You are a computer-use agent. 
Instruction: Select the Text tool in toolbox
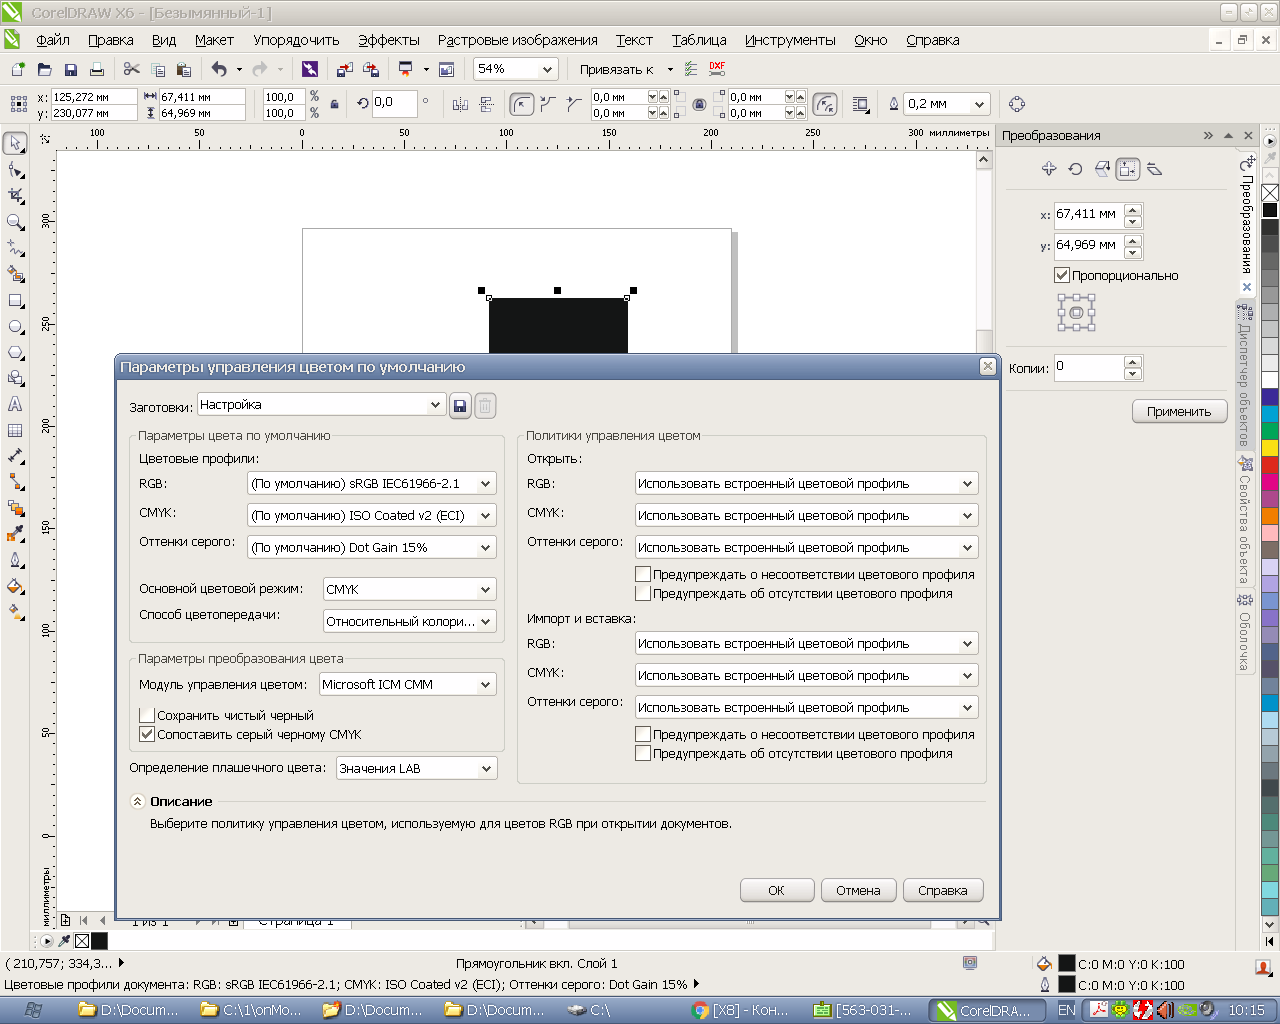15,405
